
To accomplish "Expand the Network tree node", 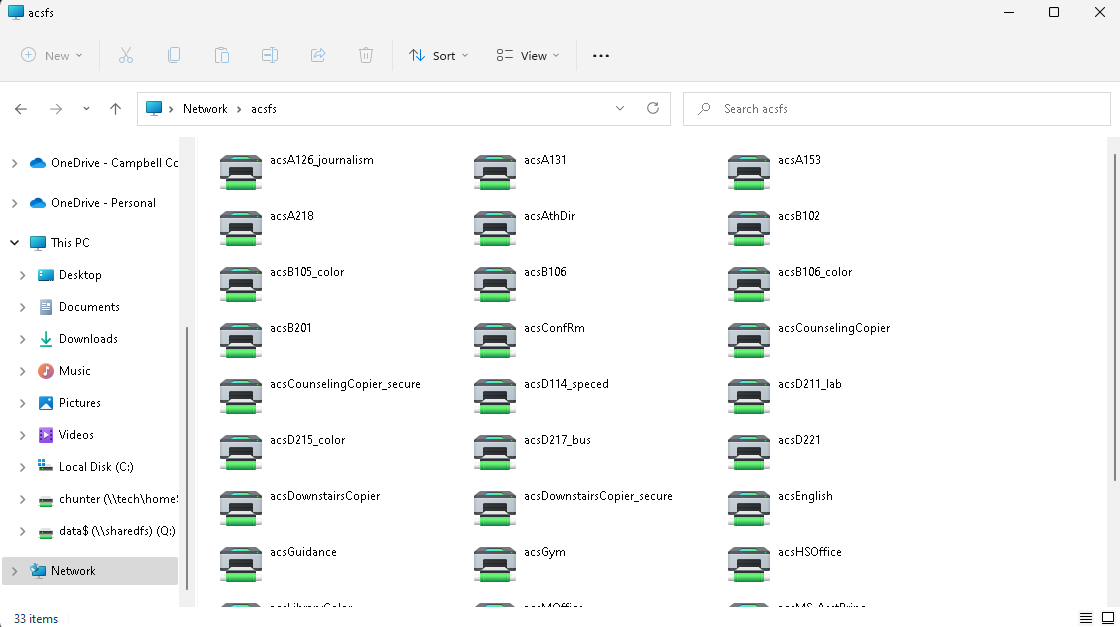I will (14, 571).
